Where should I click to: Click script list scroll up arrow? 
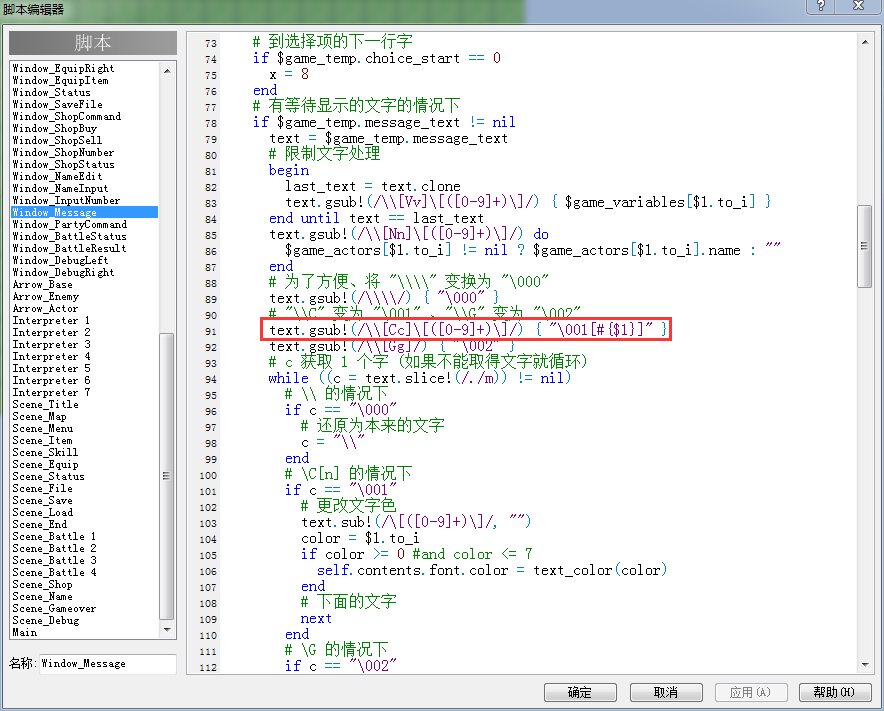(167, 70)
